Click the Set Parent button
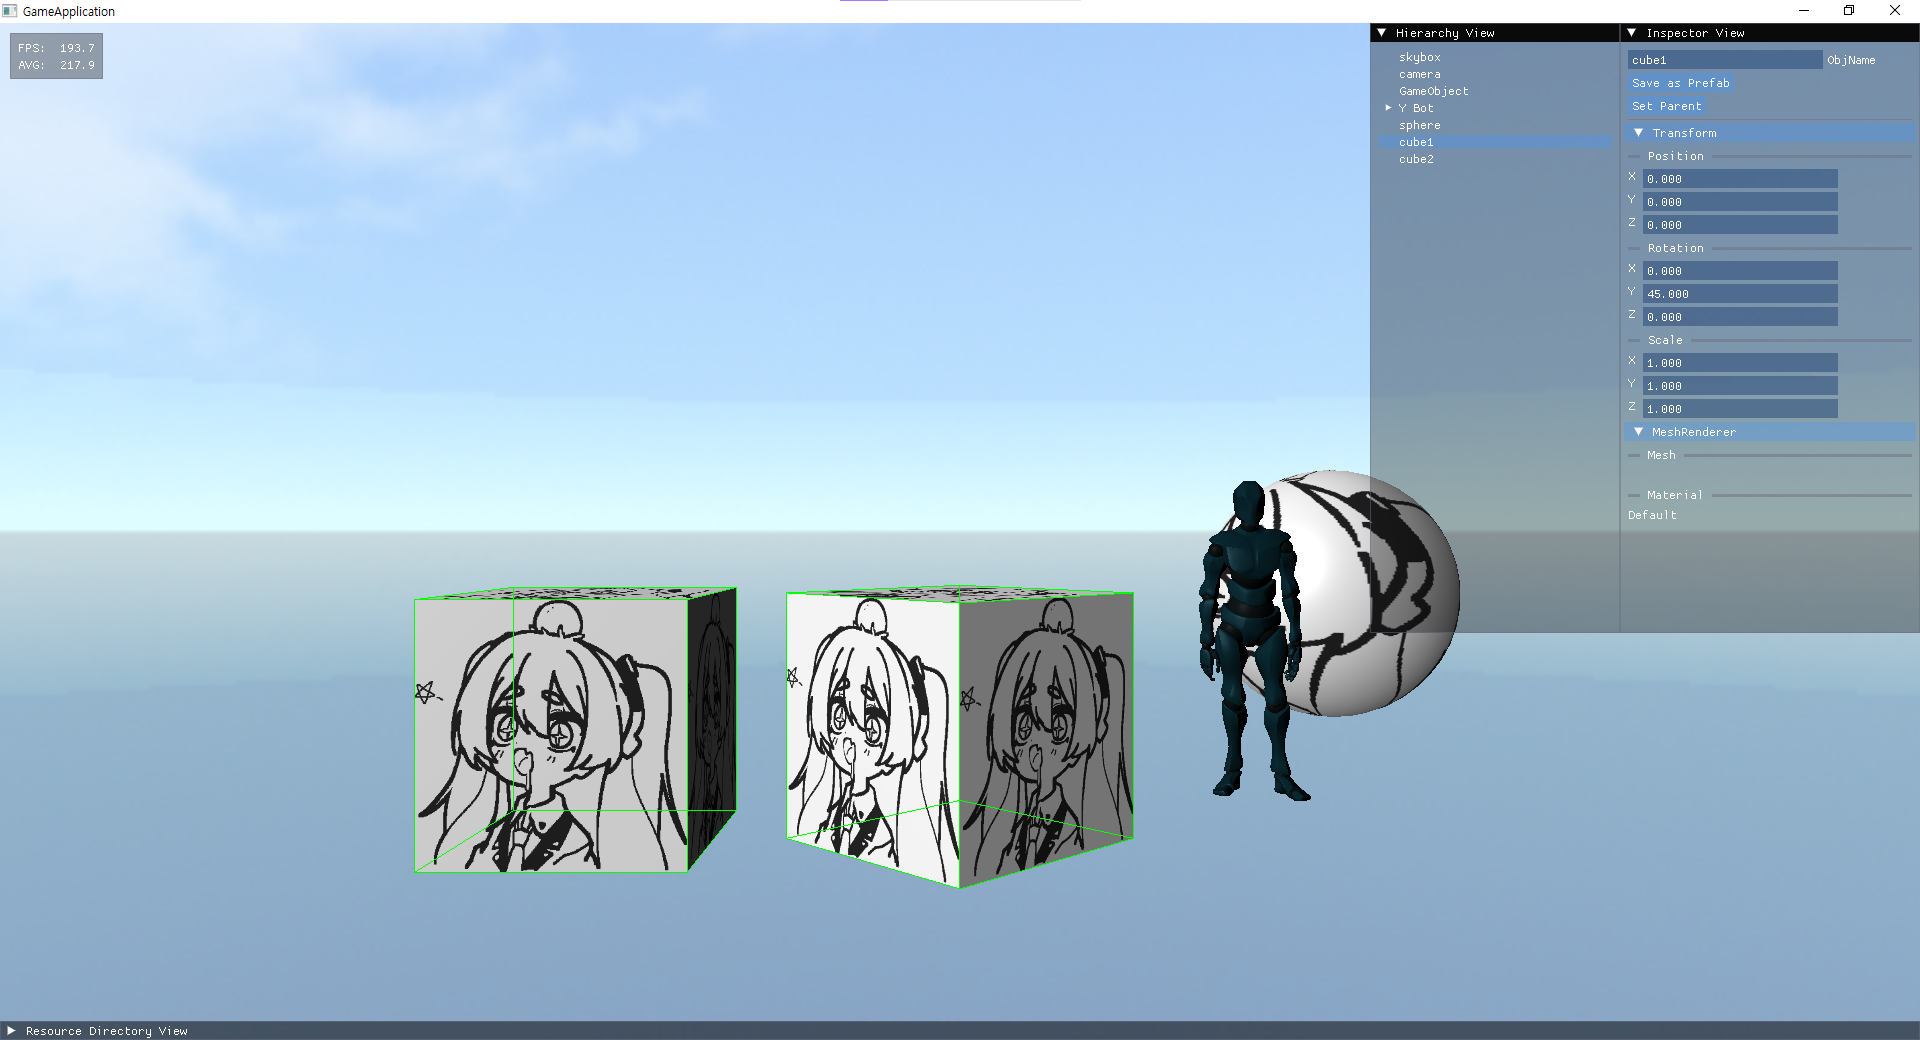 point(1666,106)
